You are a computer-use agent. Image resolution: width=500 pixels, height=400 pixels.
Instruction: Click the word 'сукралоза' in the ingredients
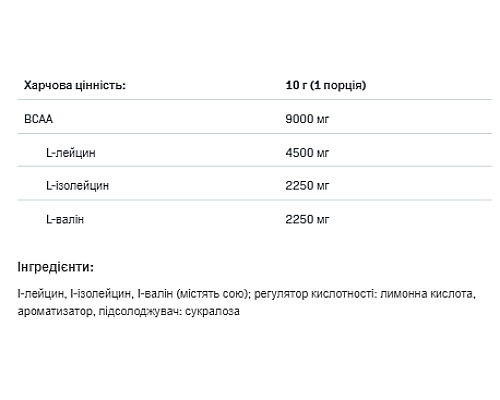tap(212, 311)
